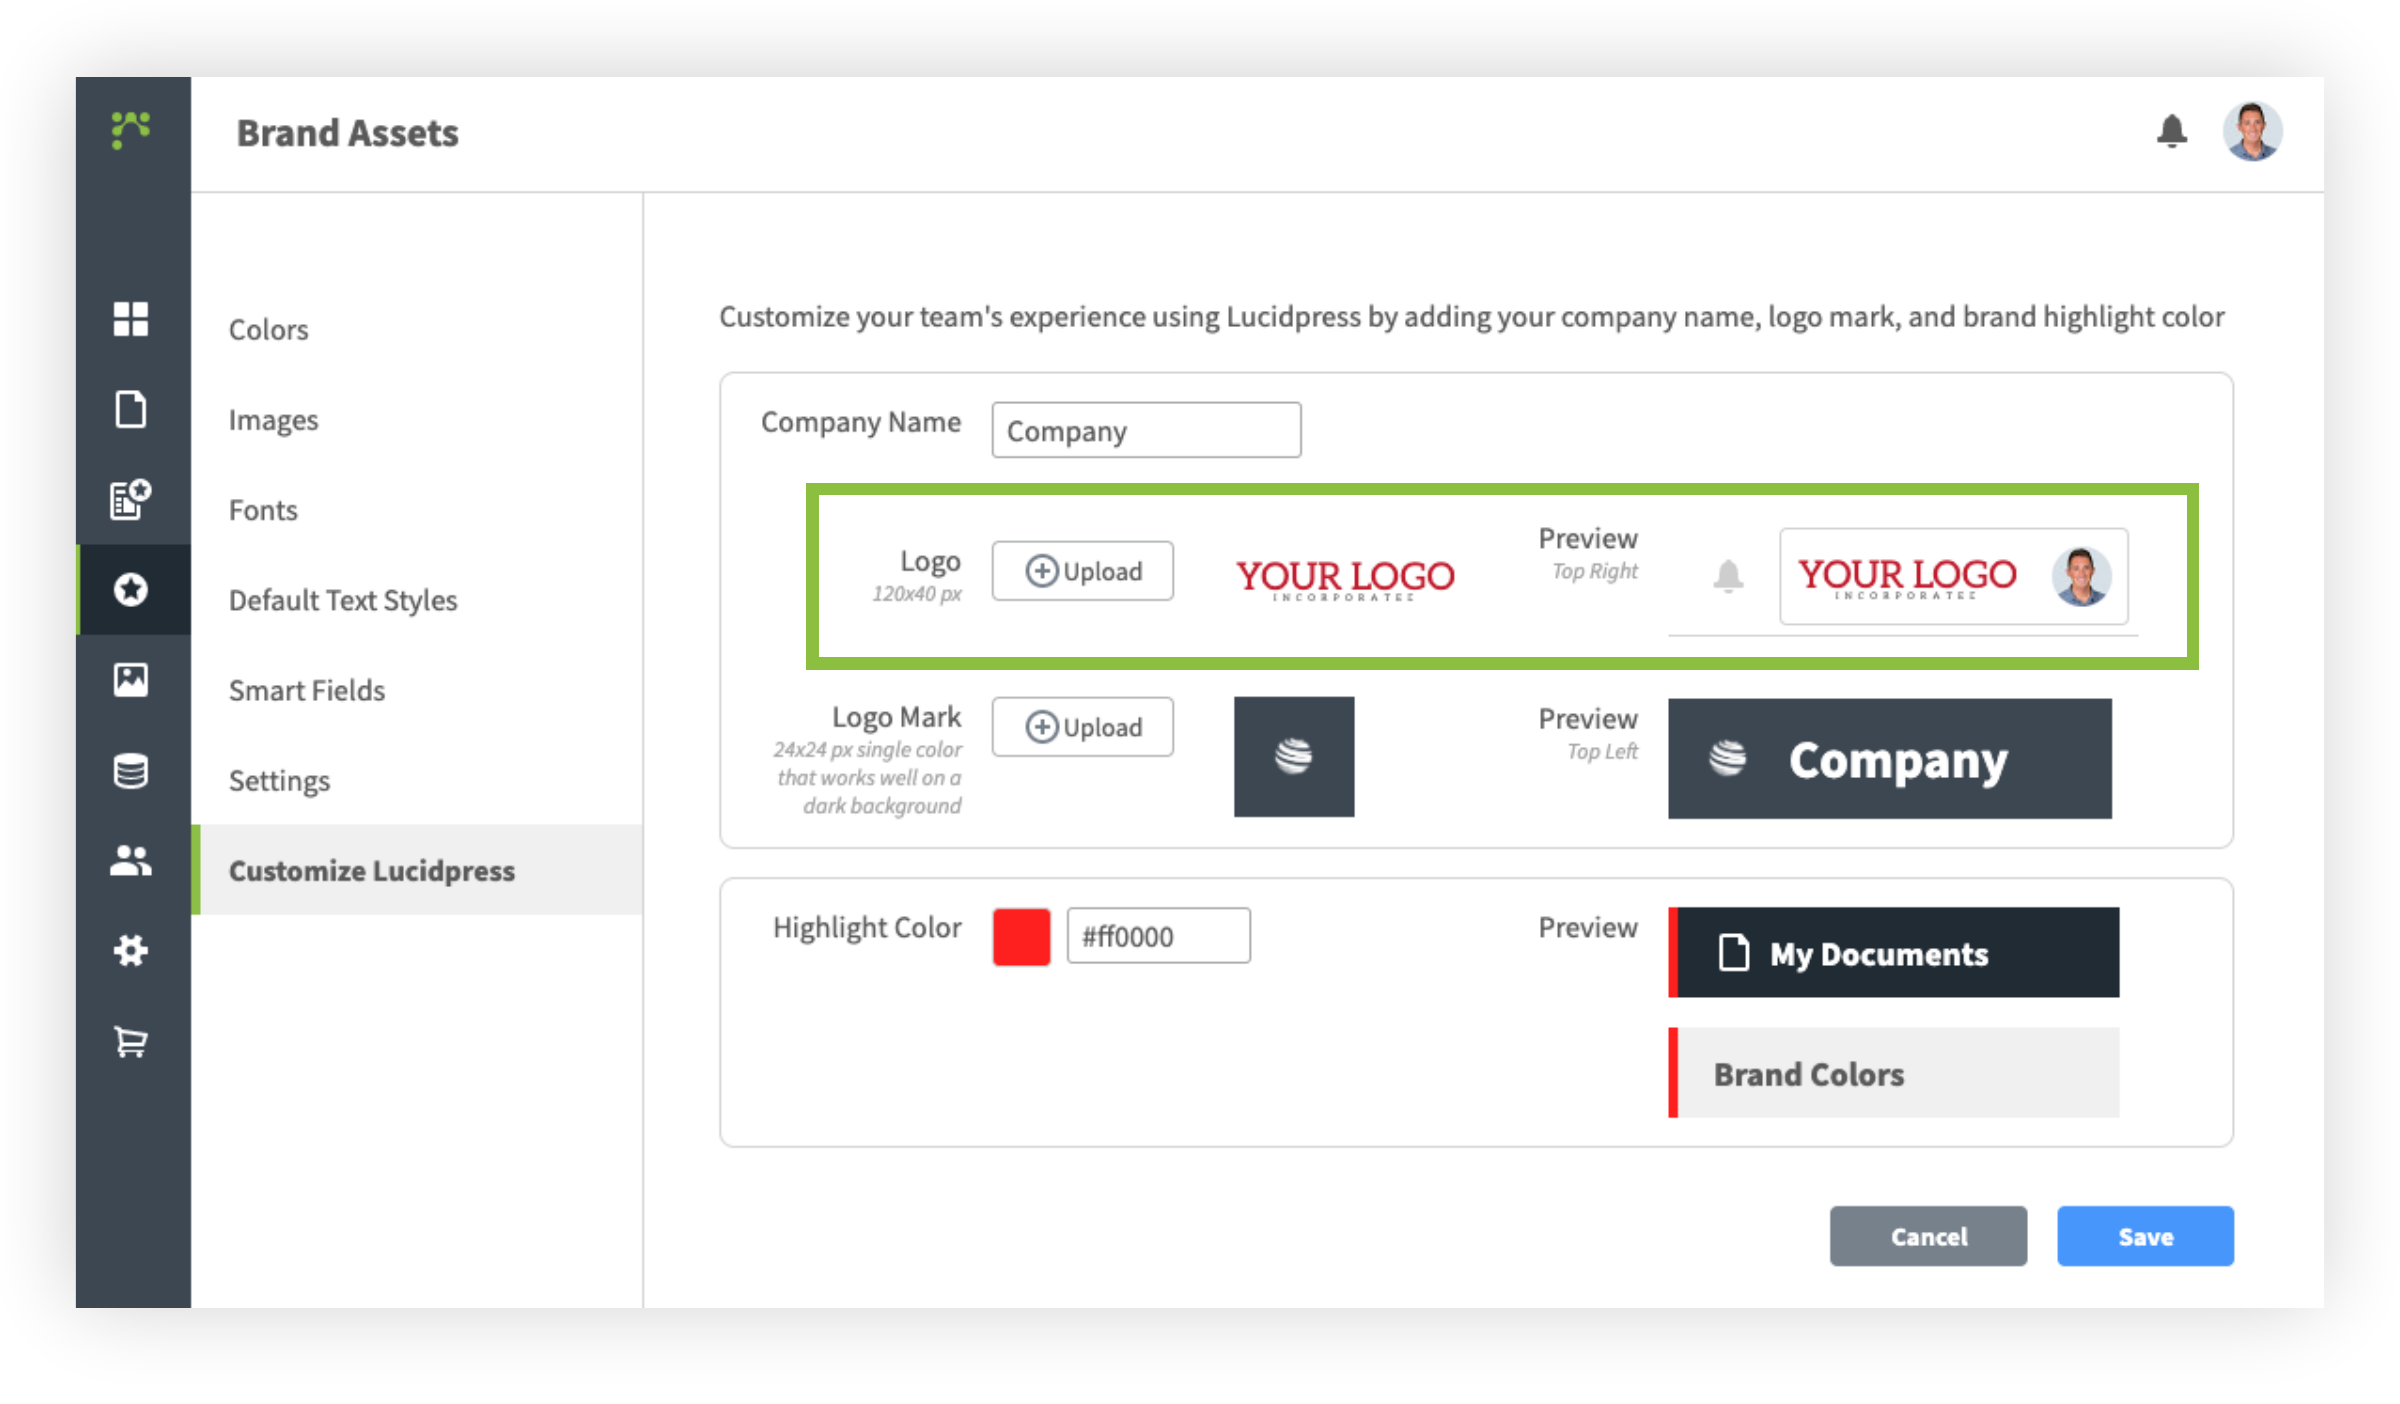Click the notification bell in header
Viewport: 2400px width, 1404px height.
2171,132
